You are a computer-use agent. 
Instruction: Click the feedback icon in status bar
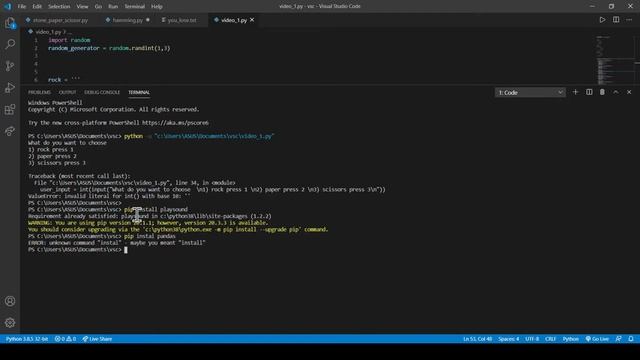(619, 339)
